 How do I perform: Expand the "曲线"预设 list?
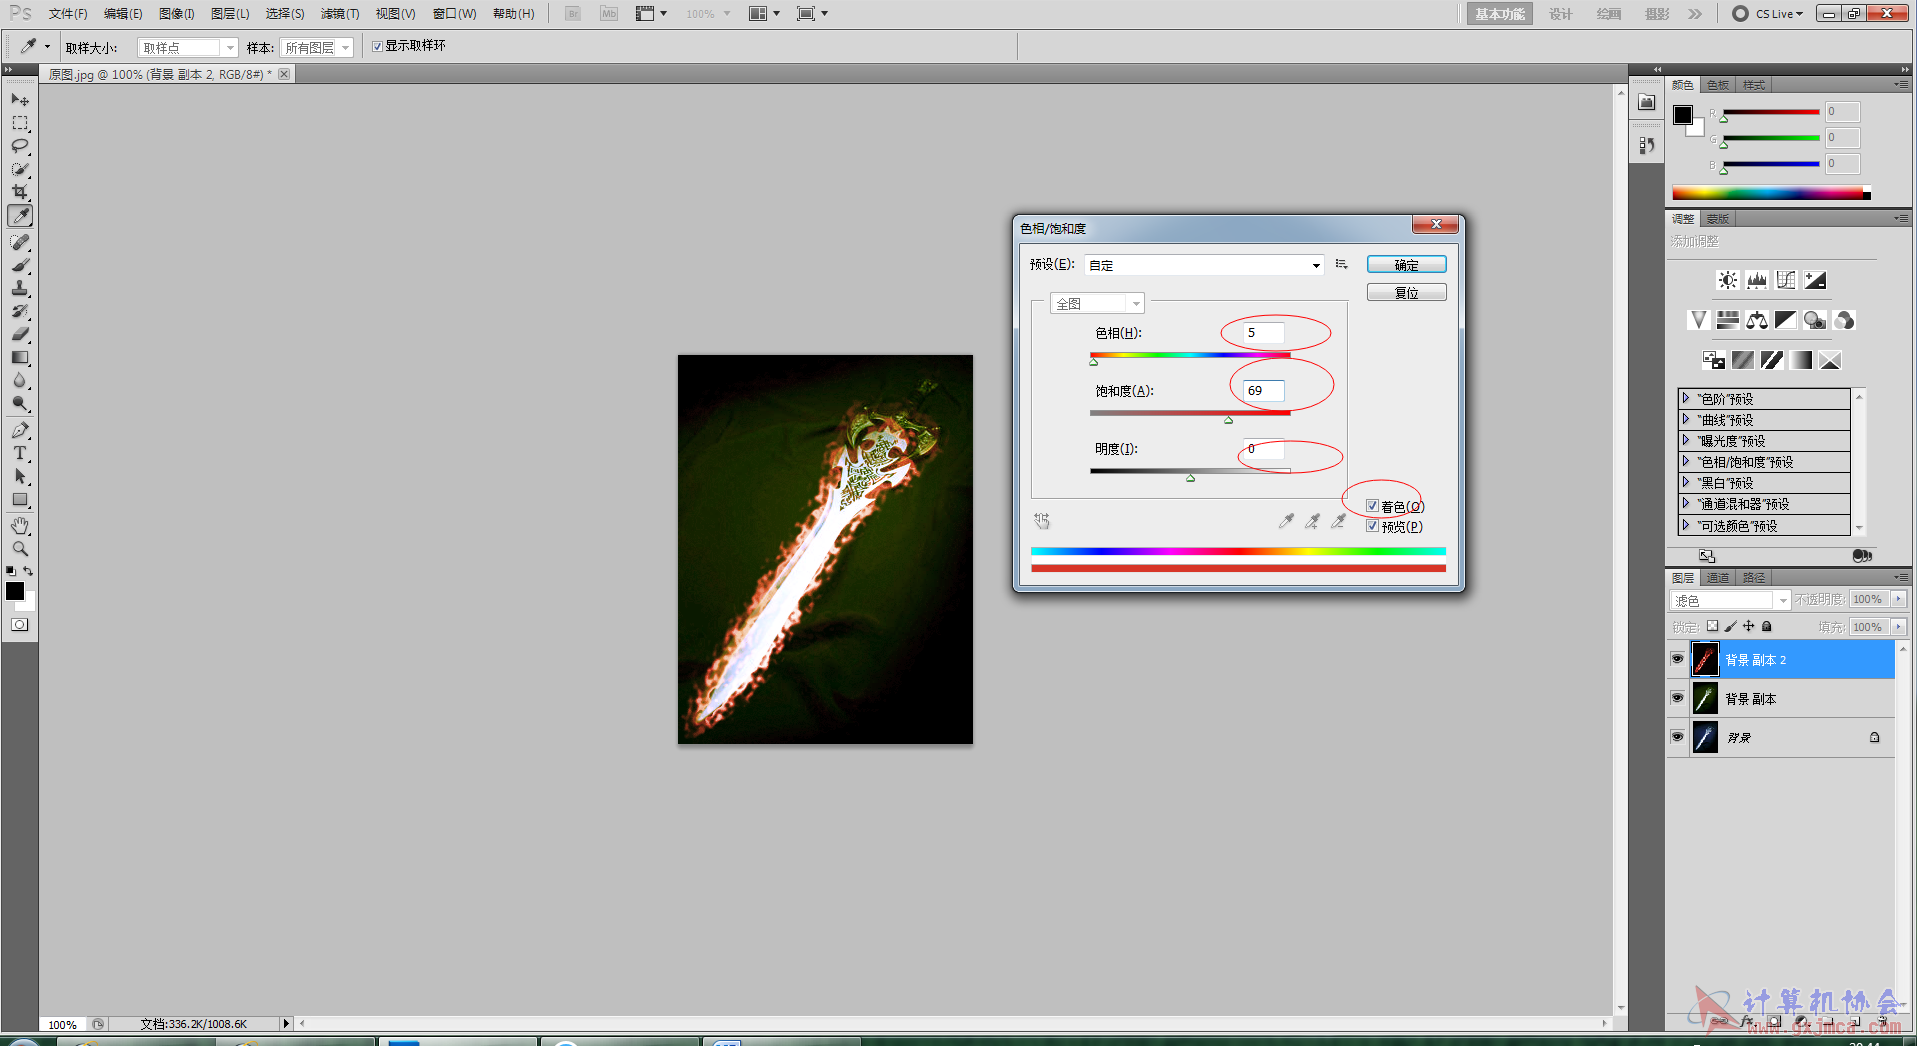coord(1685,419)
